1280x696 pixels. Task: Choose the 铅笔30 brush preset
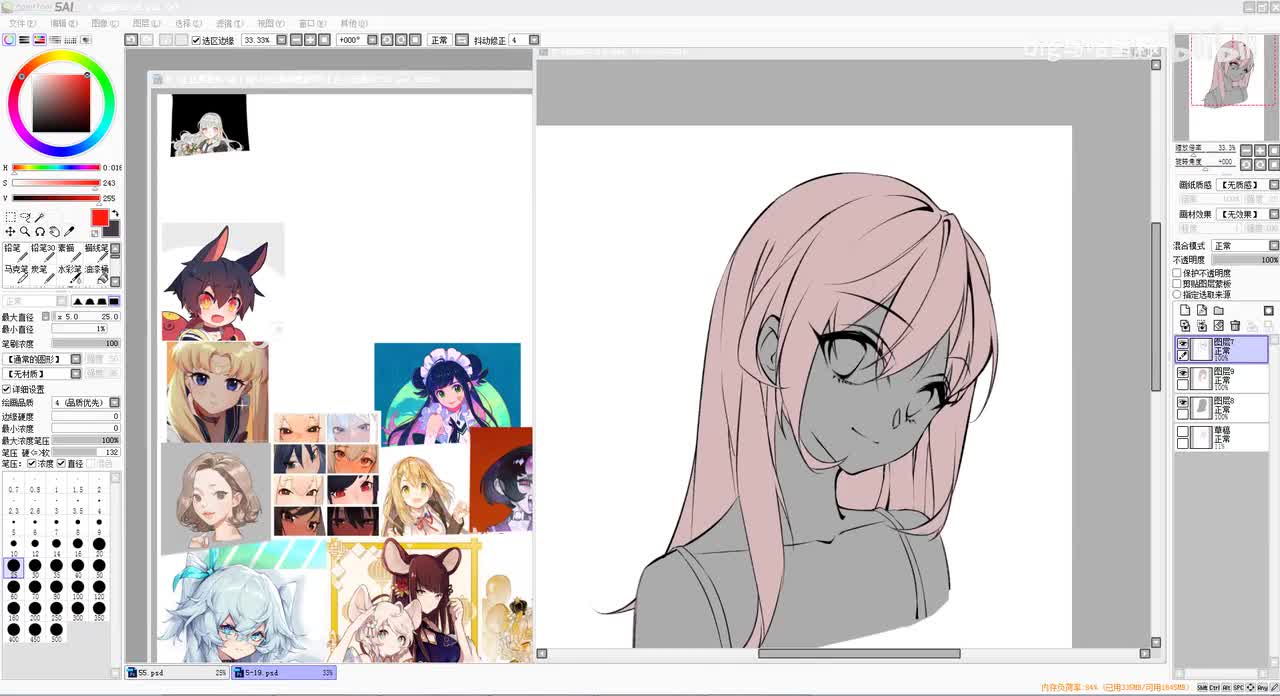pyautogui.click(x=43, y=253)
